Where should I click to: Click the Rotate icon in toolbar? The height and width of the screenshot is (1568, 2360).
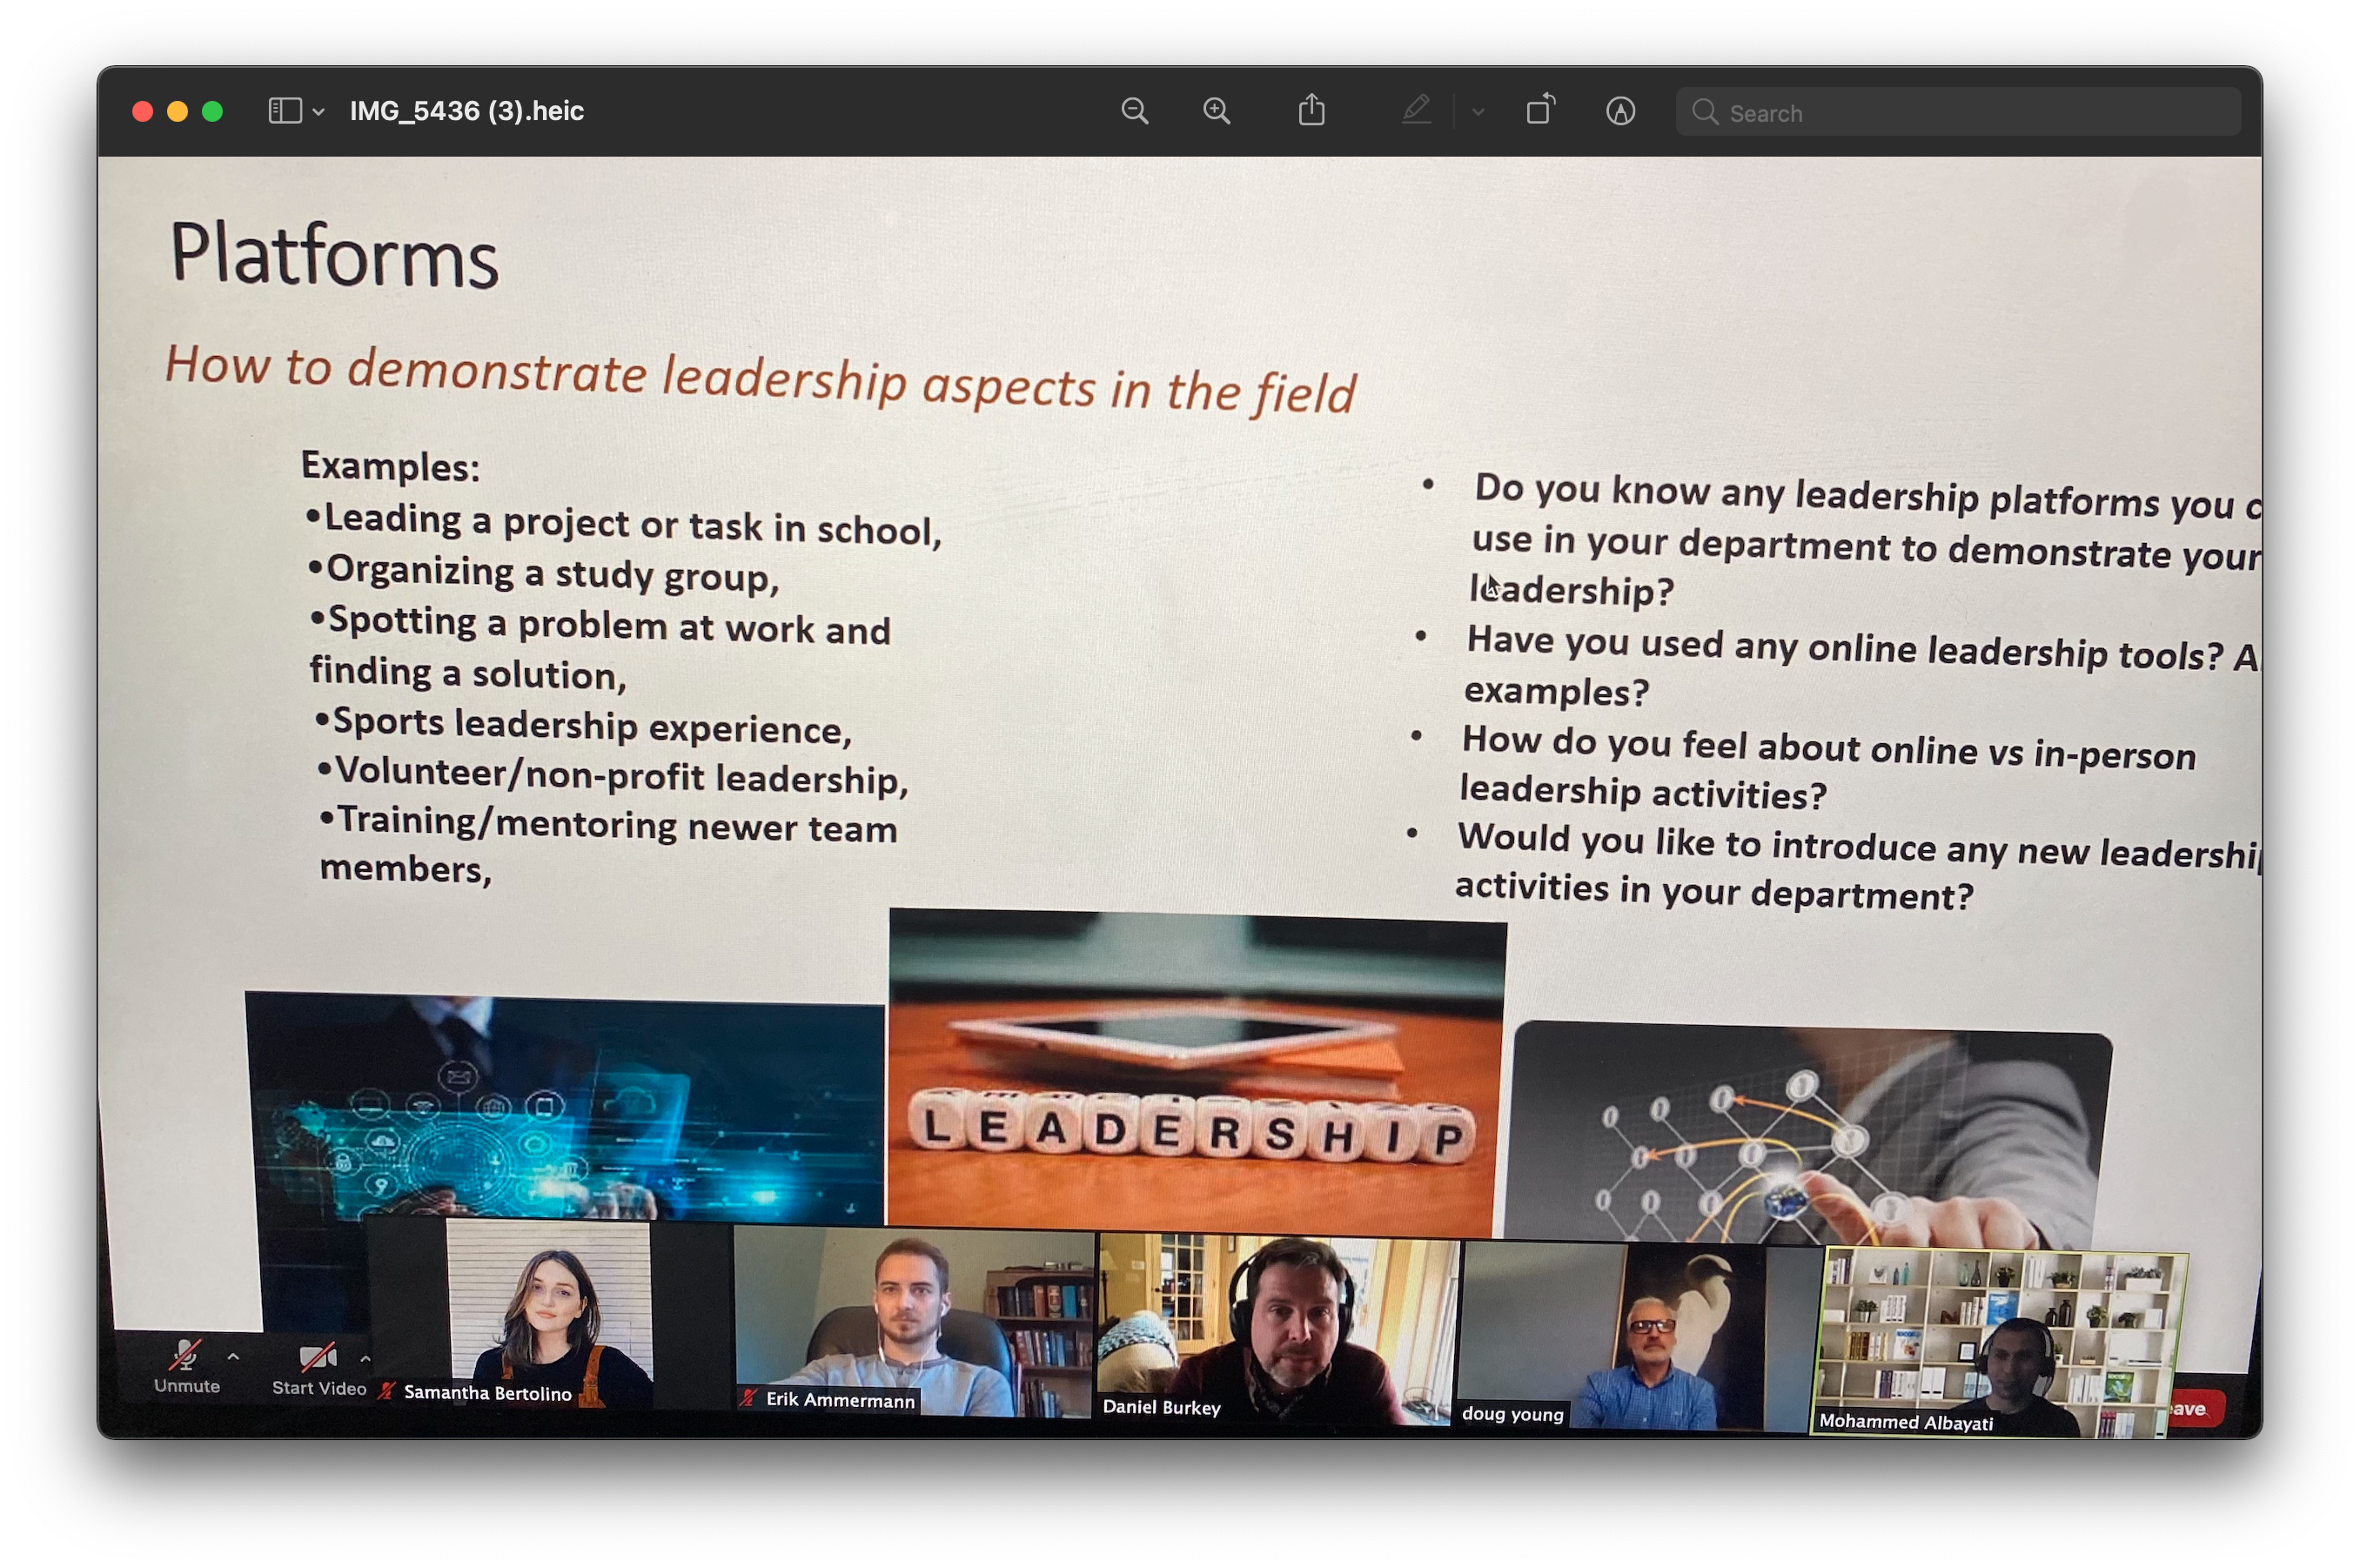pyautogui.click(x=1541, y=109)
